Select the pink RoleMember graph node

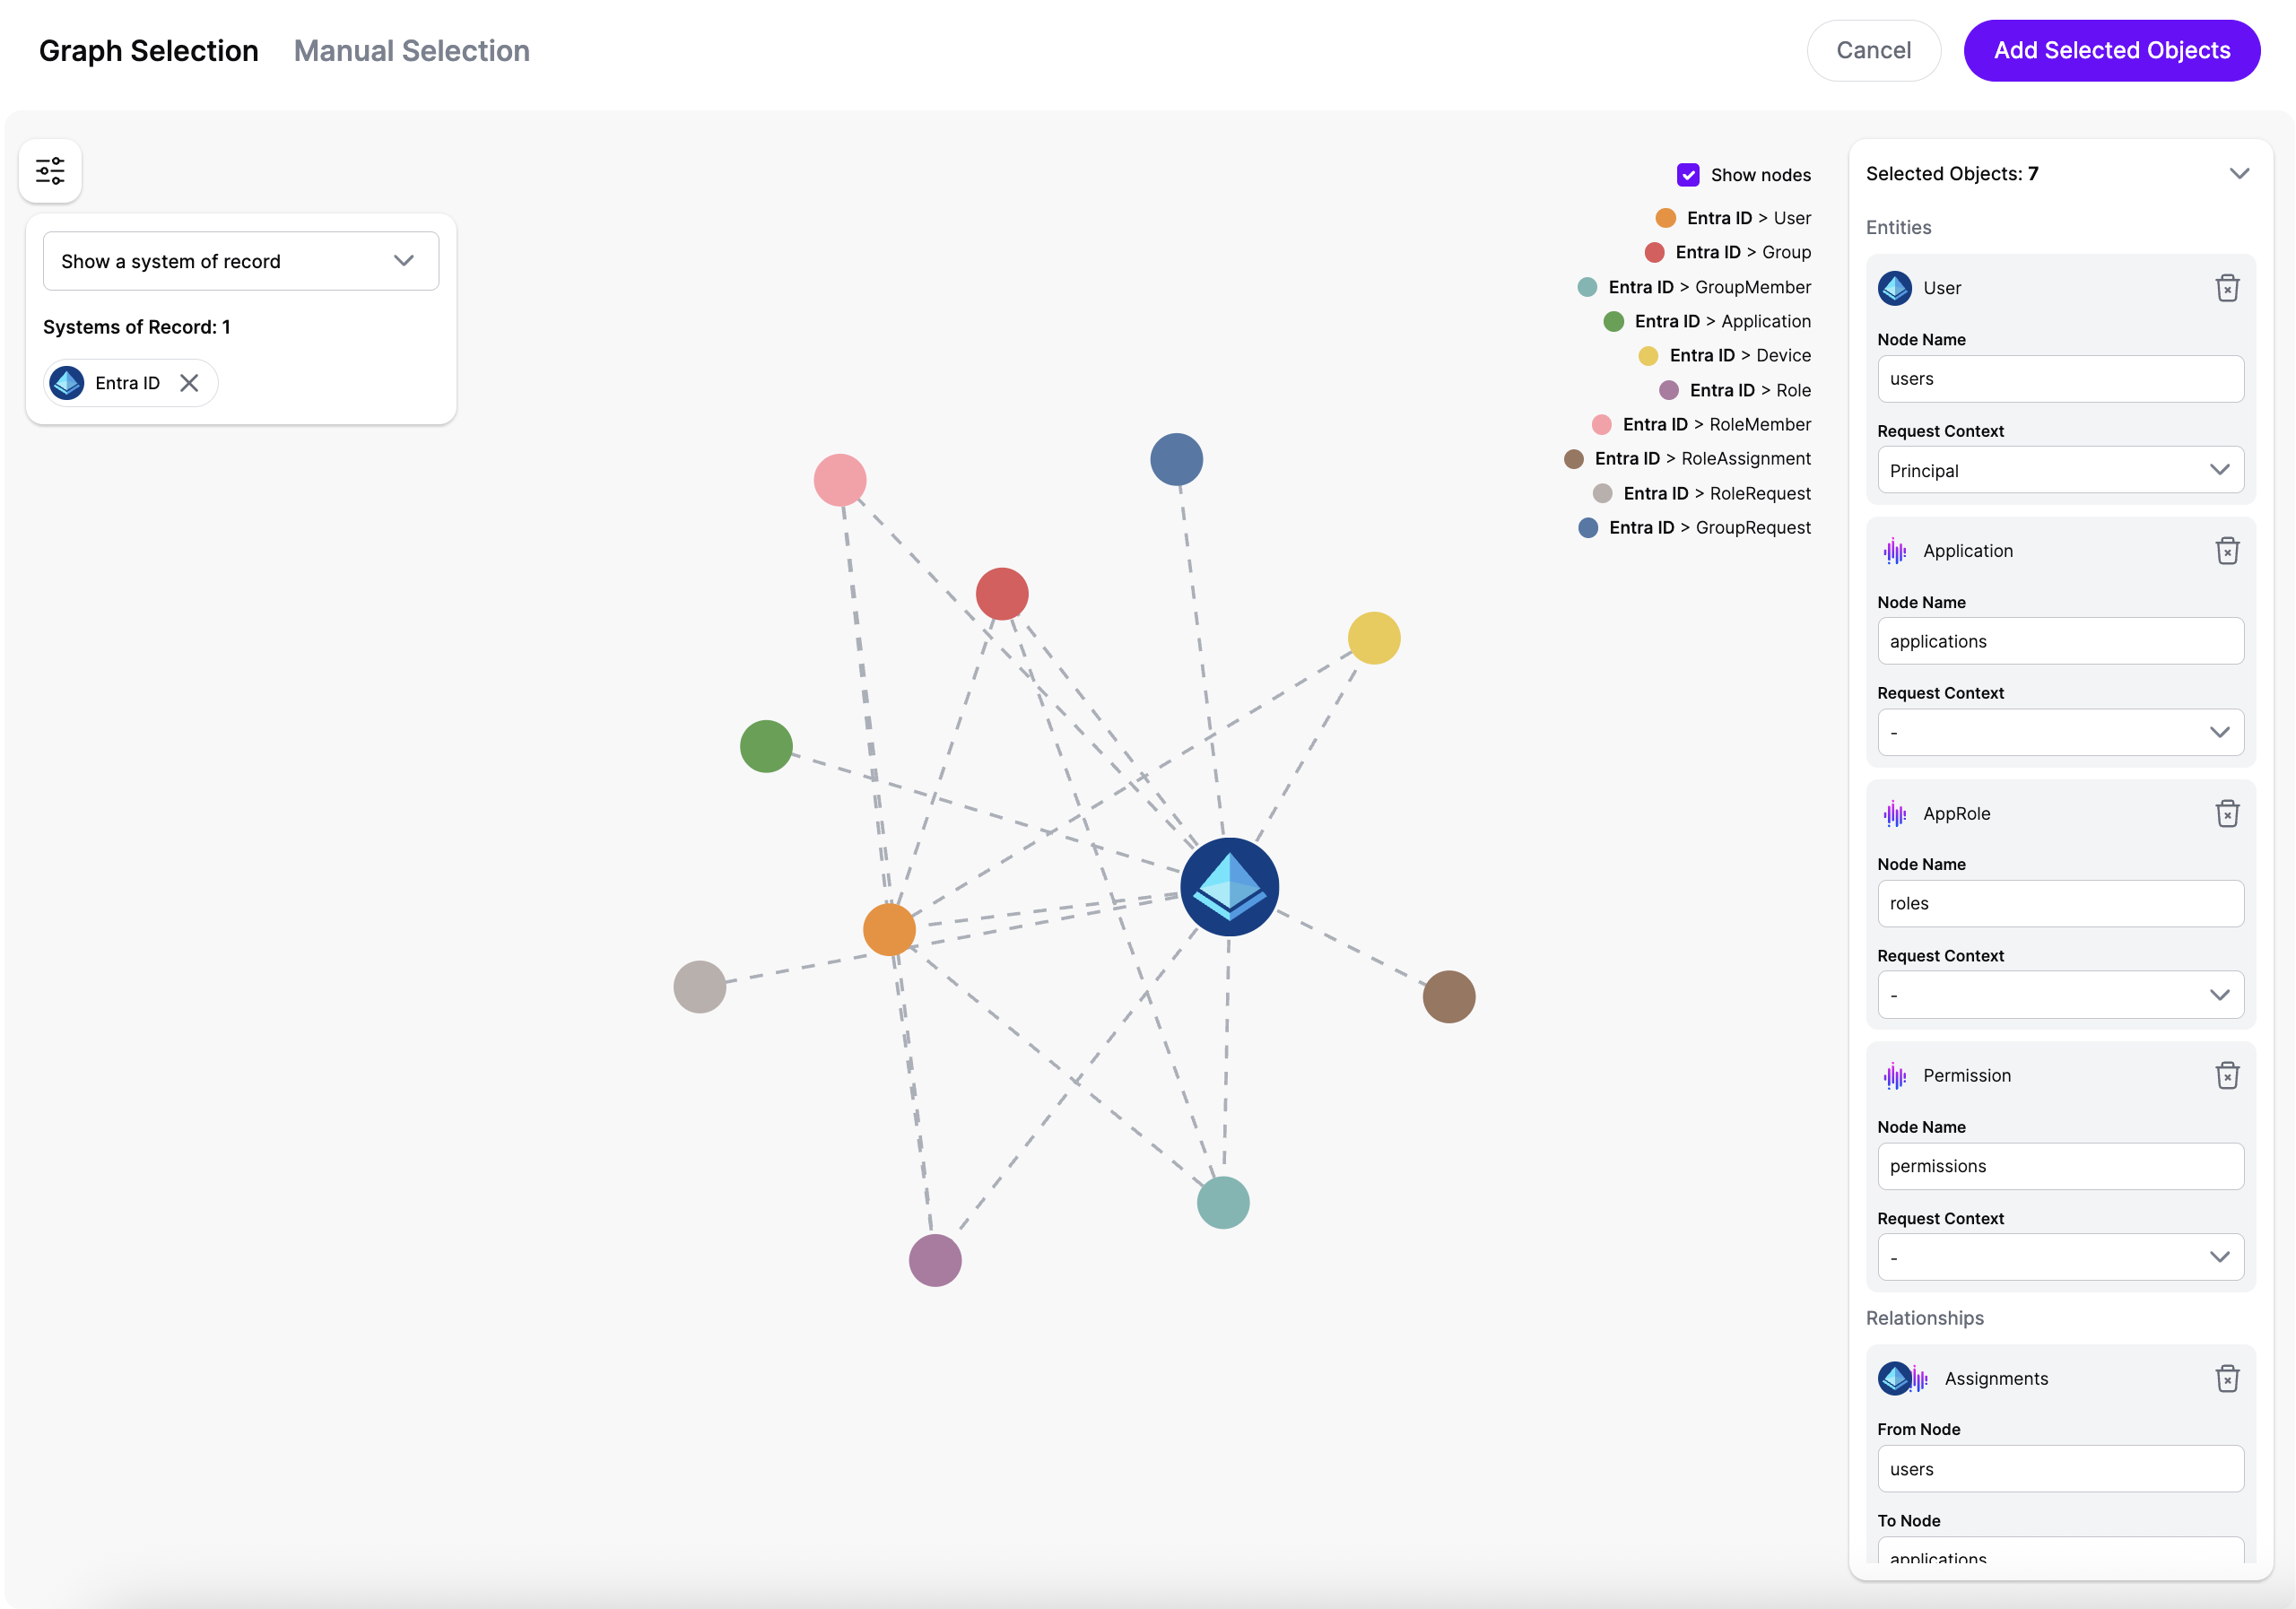(x=840, y=480)
